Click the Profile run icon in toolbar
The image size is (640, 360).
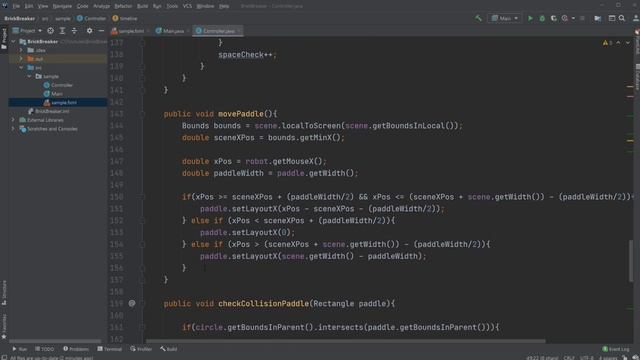click(565, 18)
